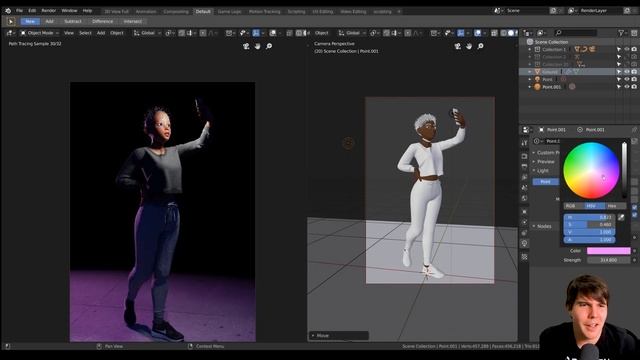Hide Collection 1 with its eye icon
This screenshot has width=640, height=360.
click(x=627, y=49)
